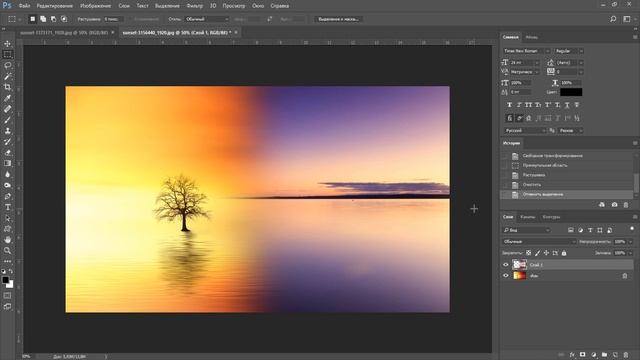Select the Clone Stamp tool
This screenshot has width=640, height=360.
pos(7,131)
